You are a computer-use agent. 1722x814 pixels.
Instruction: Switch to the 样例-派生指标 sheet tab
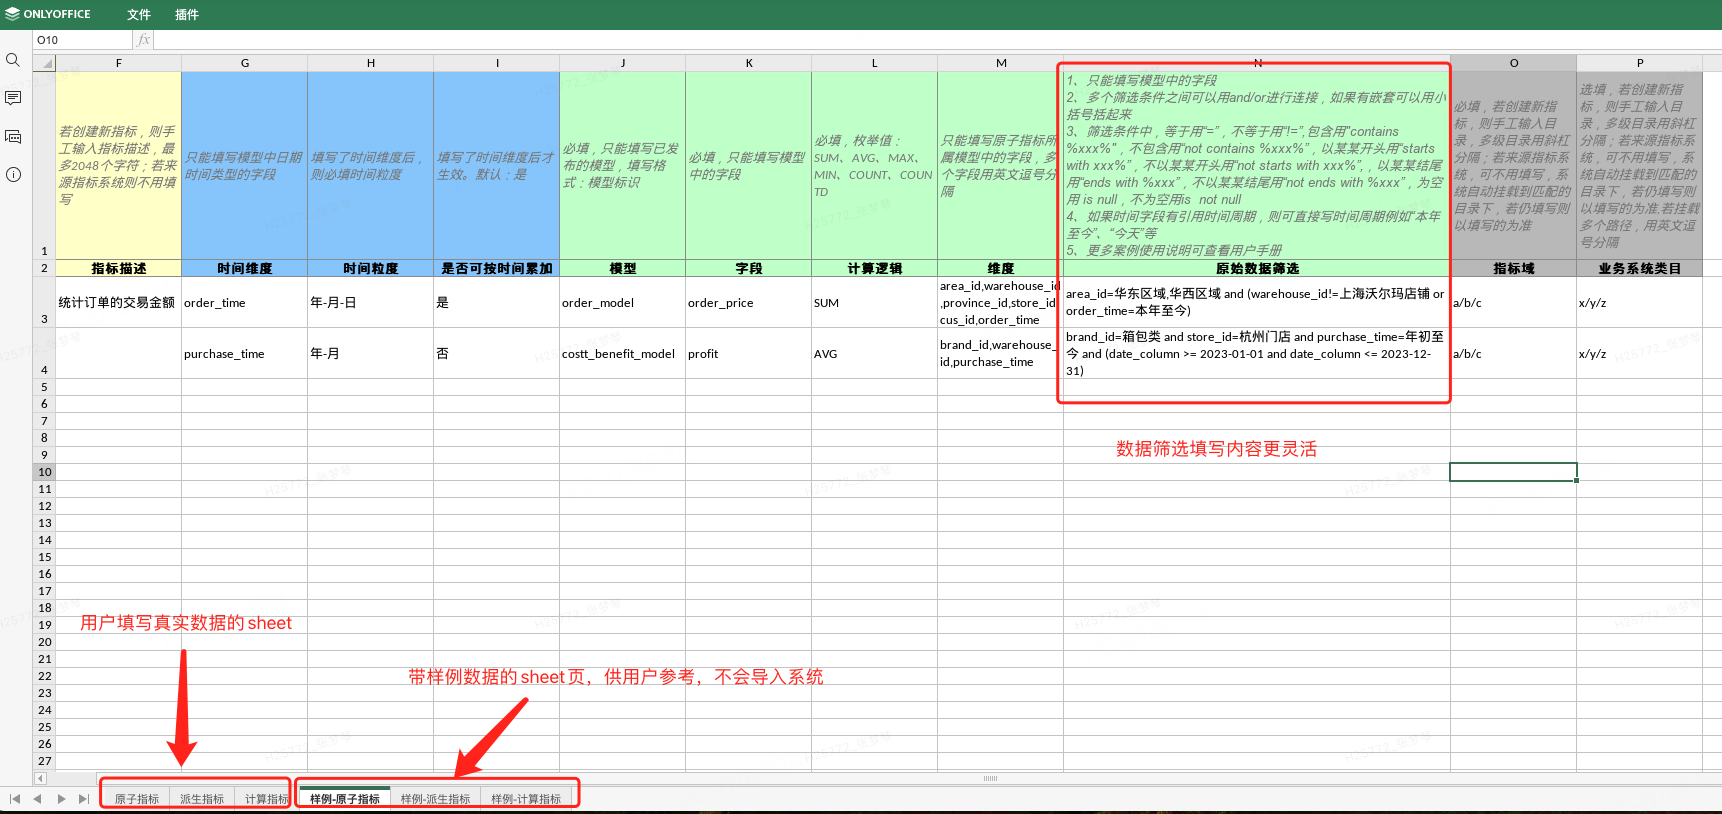click(435, 799)
